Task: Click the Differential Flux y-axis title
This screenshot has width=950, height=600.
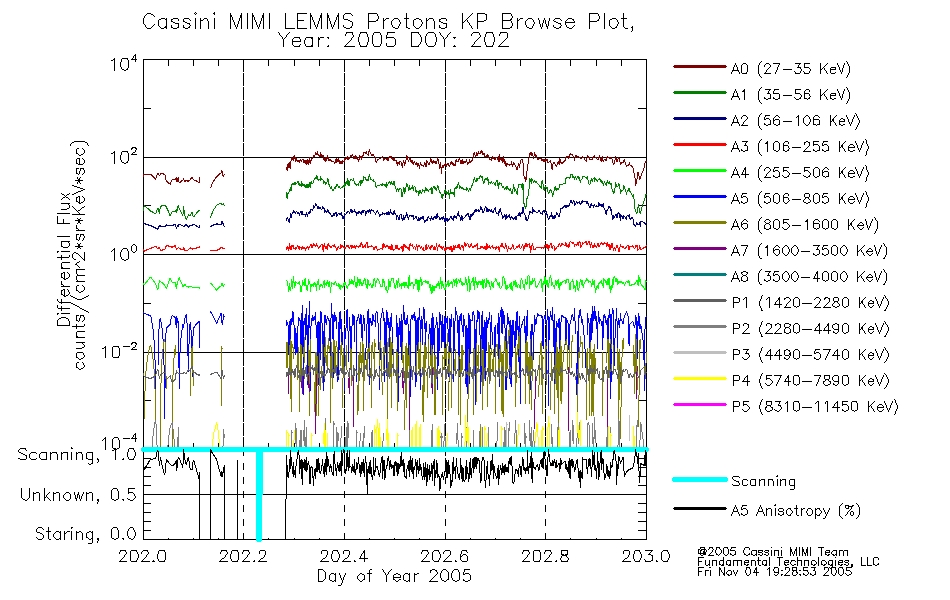Action: coord(64,260)
